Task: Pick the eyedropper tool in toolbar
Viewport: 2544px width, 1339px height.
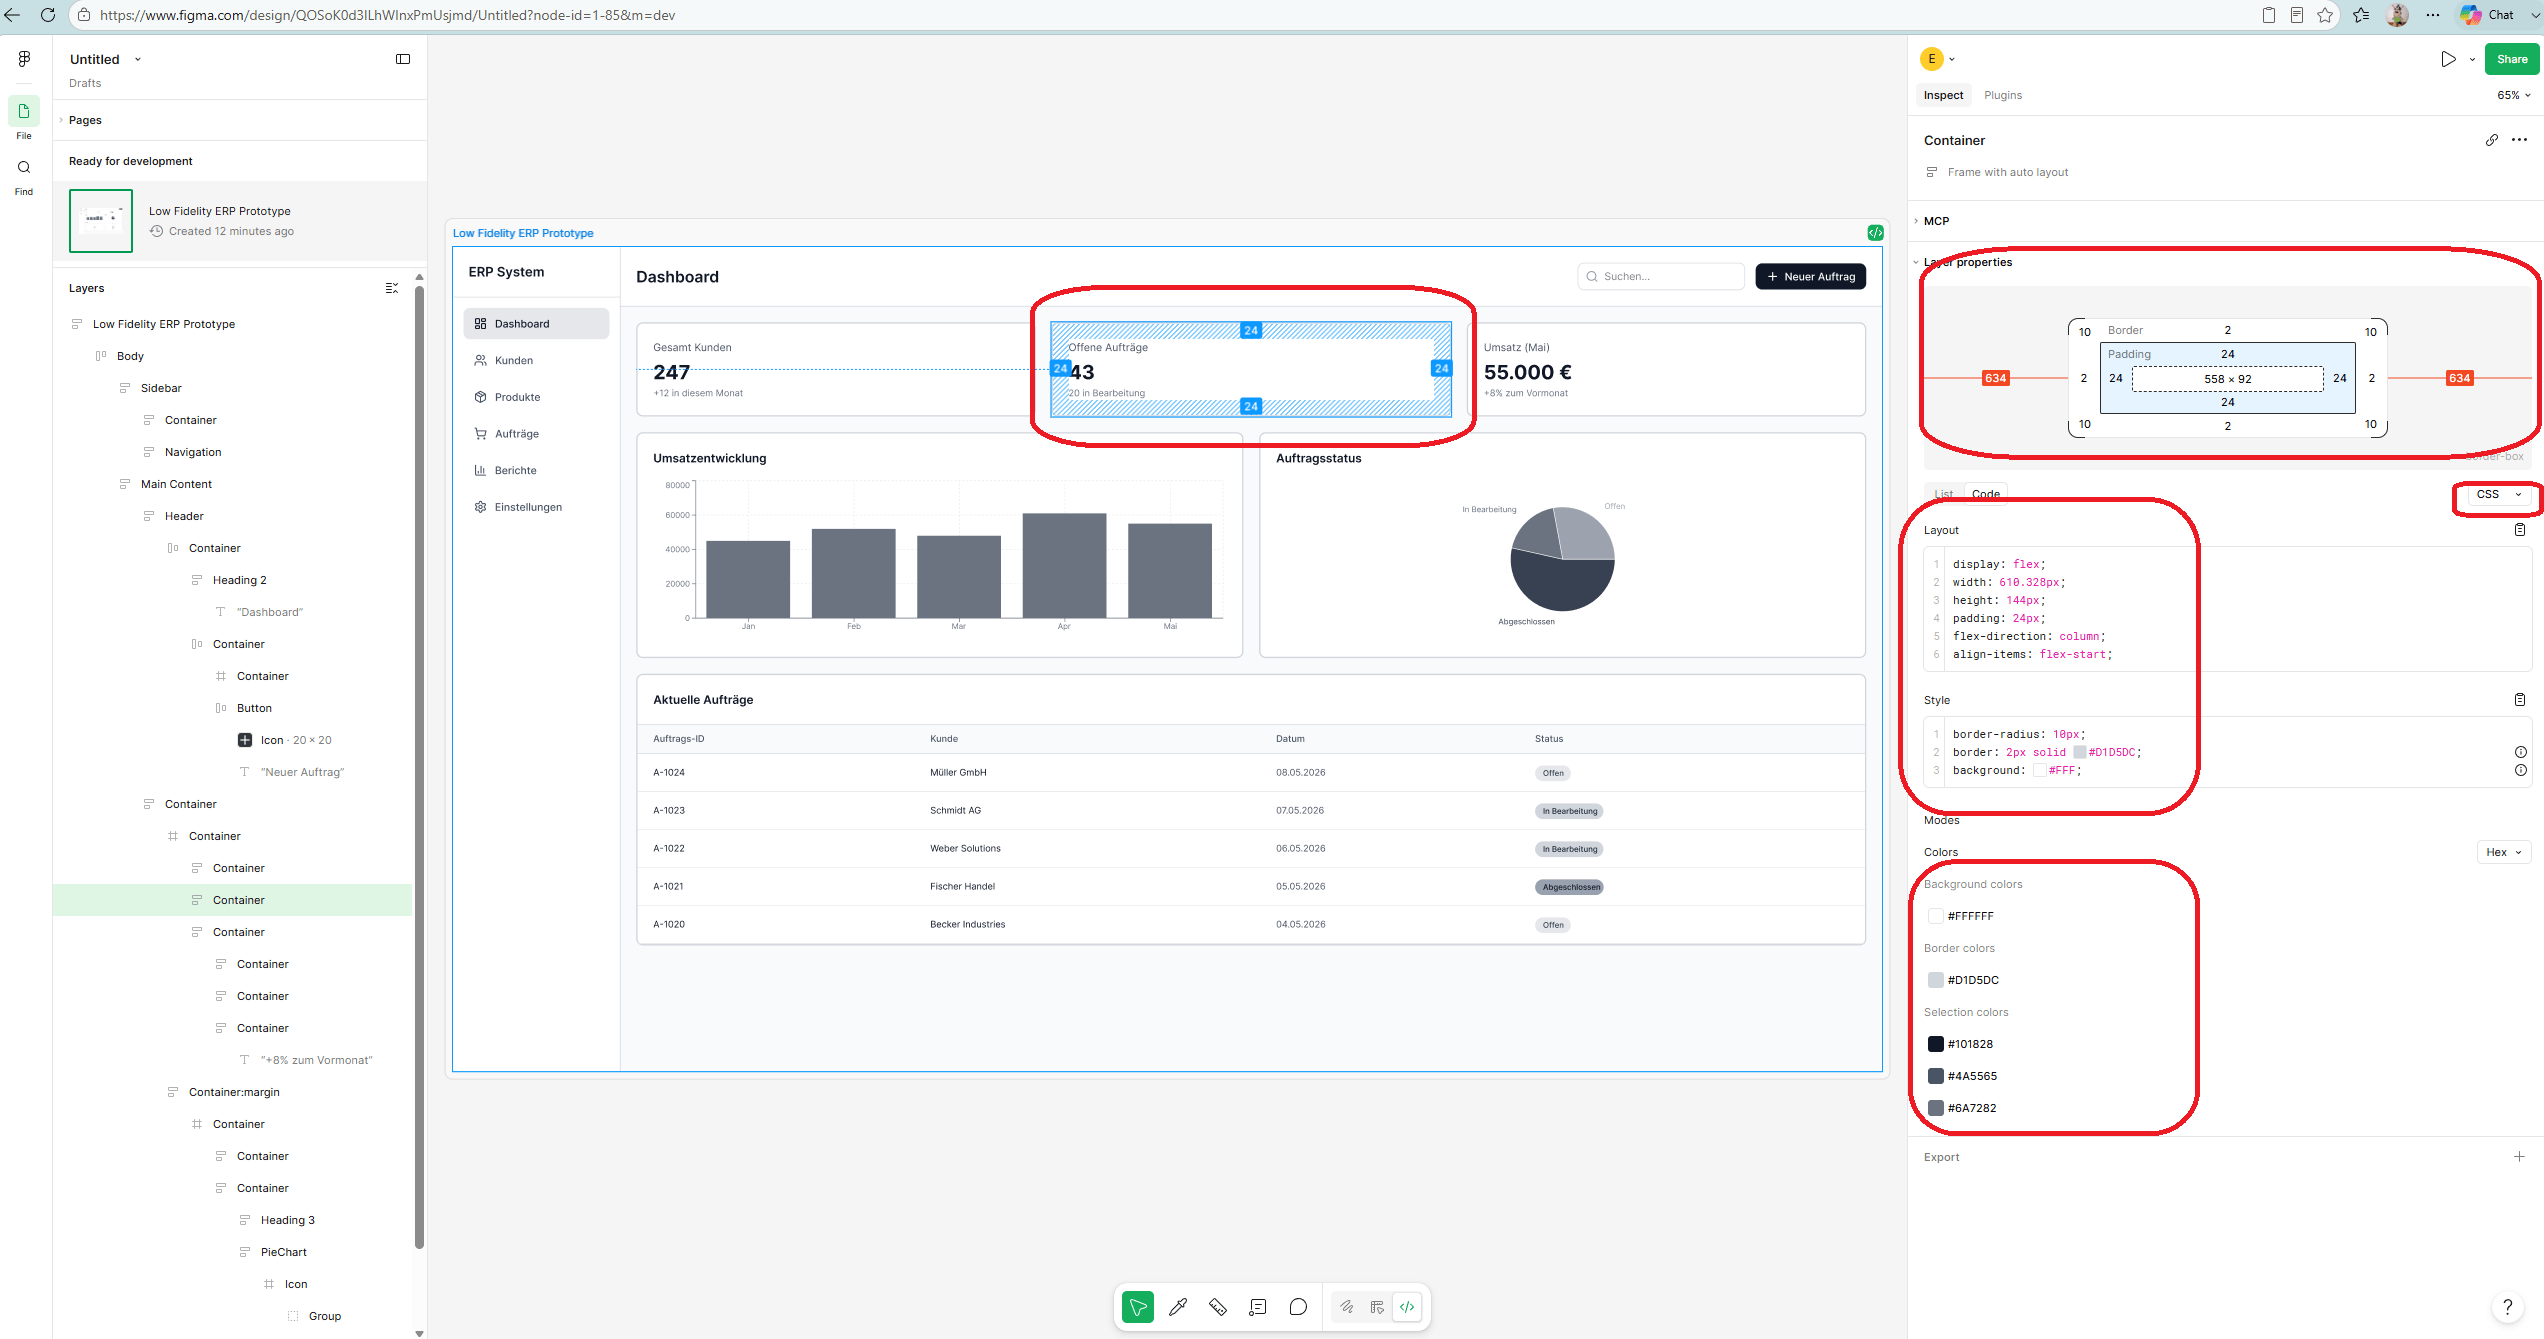Action: point(1178,1307)
